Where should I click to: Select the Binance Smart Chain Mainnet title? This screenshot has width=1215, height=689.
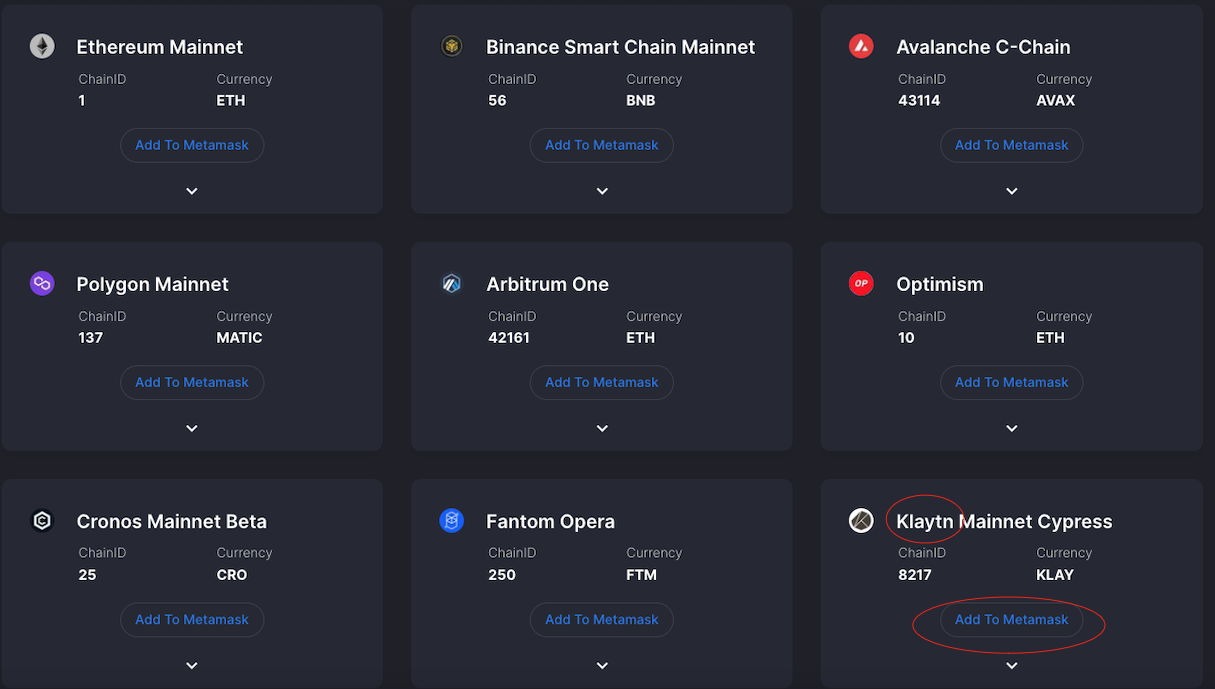click(x=621, y=47)
